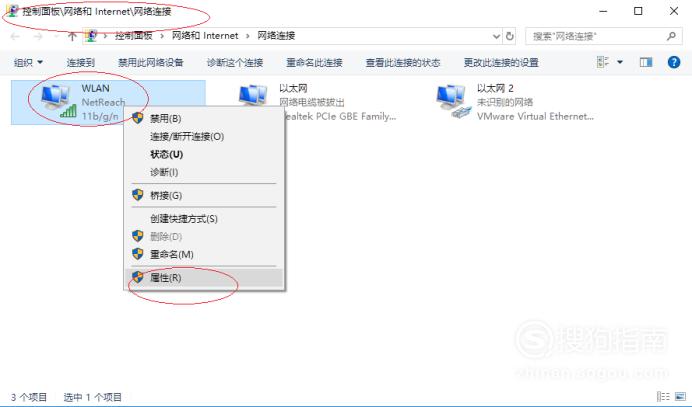
Task: Click 更改此连接的设置 toolbar button
Action: [501, 63]
